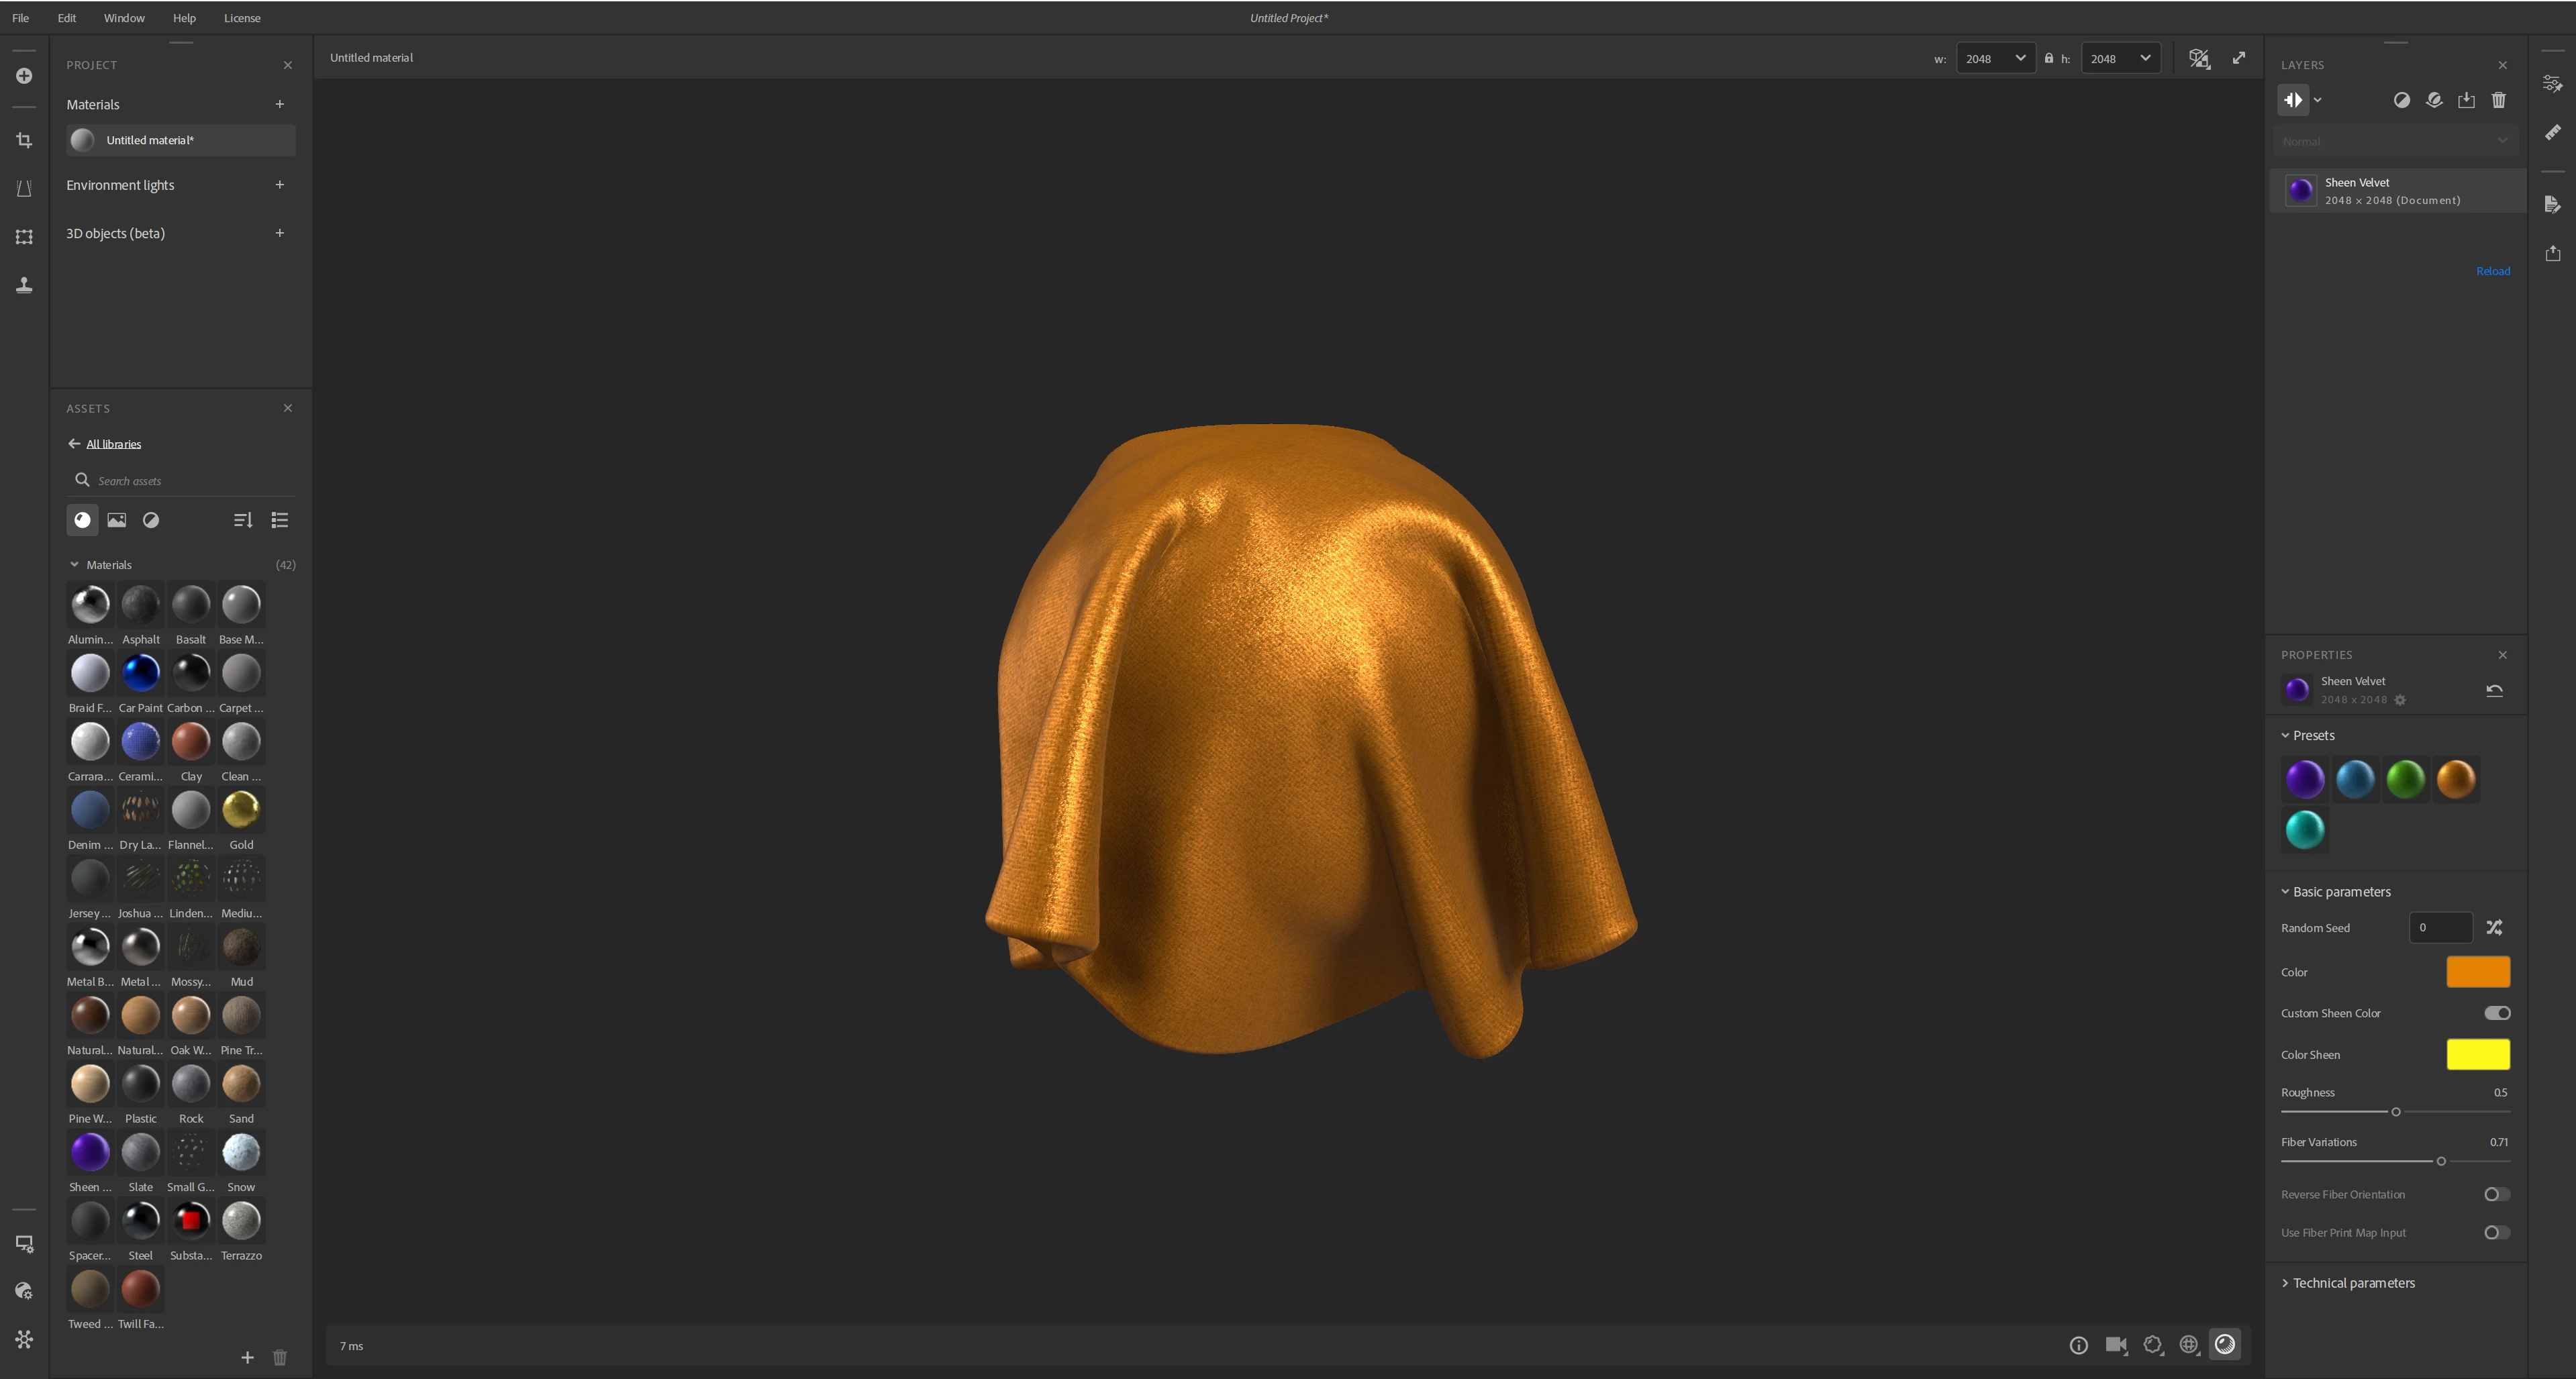This screenshot has height=1379, width=2576.
Task: Enable Reverse Fiber Orientation toggle
Action: pyautogui.click(x=2497, y=1194)
